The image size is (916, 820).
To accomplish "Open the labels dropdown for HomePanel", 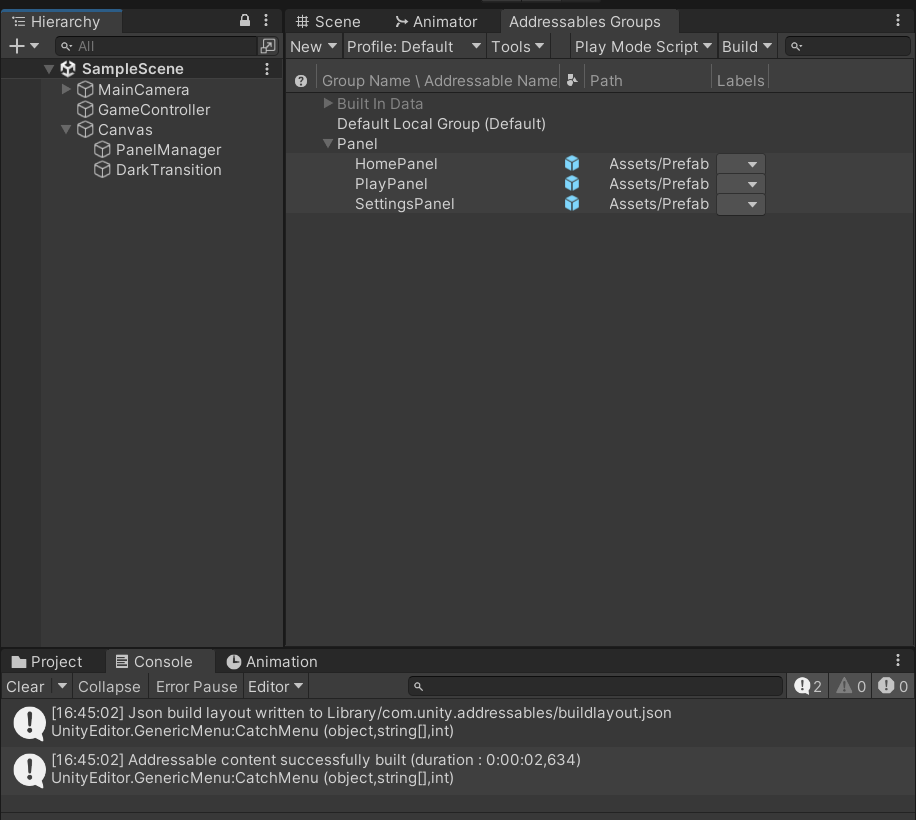I will (x=741, y=164).
